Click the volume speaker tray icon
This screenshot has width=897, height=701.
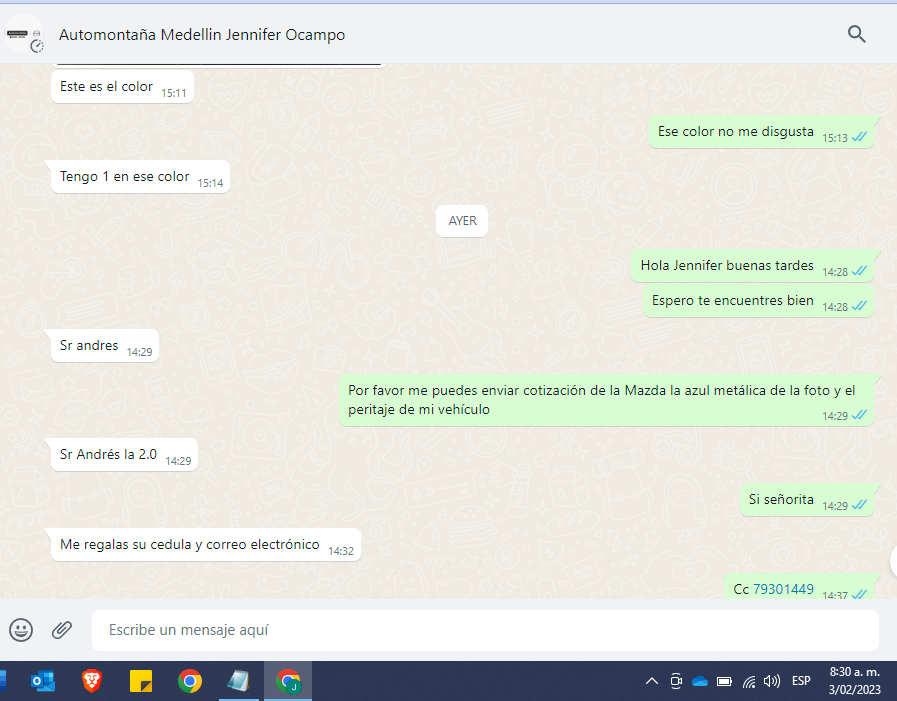click(x=772, y=681)
